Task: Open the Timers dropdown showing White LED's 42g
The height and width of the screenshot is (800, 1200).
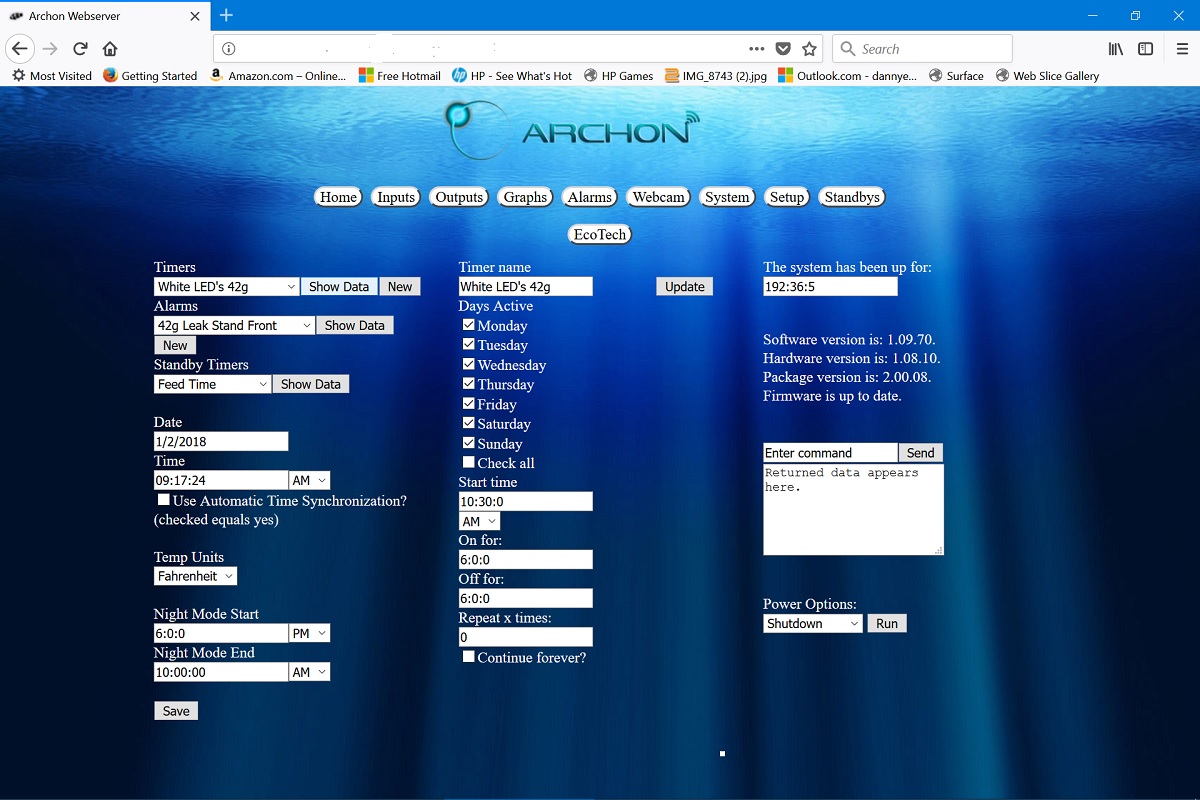Action: click(226, 286)
